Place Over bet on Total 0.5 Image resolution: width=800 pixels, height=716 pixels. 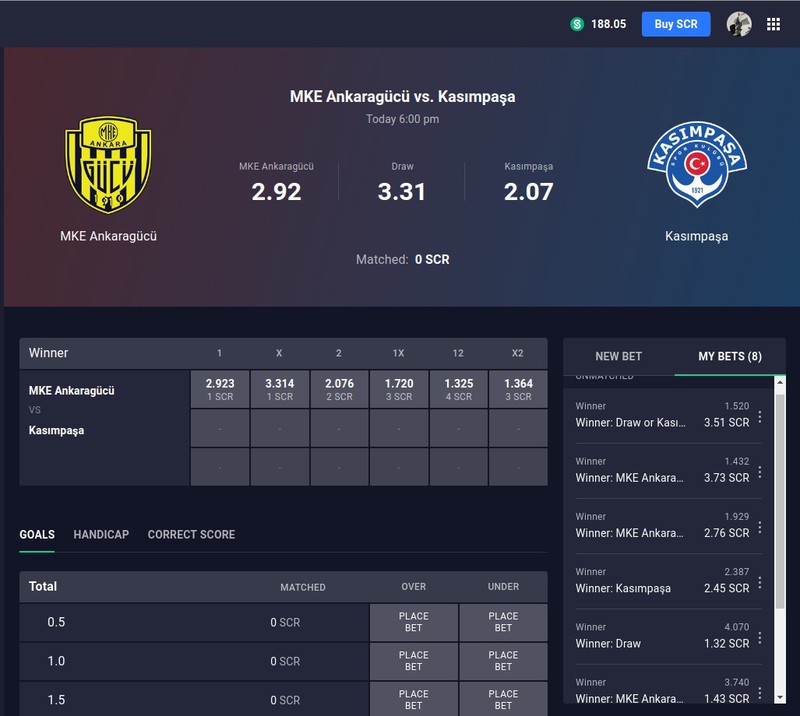point(414,622)
